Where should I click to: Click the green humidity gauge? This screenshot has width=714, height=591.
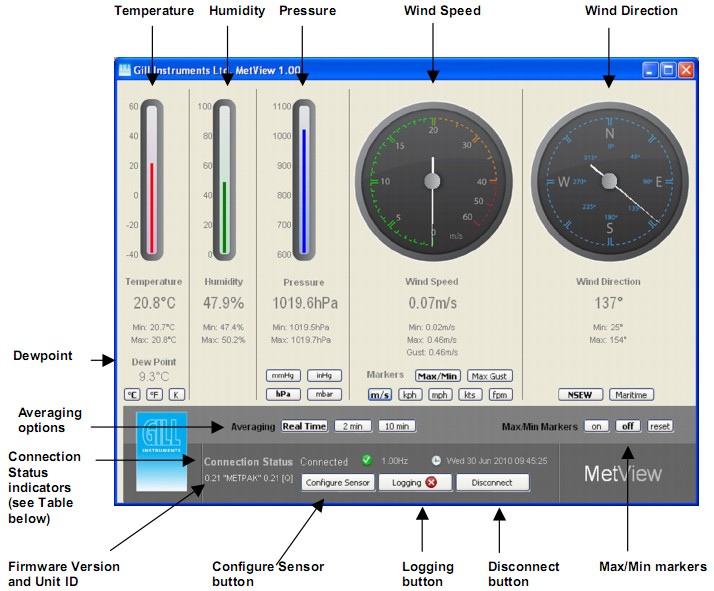(224, 180)
